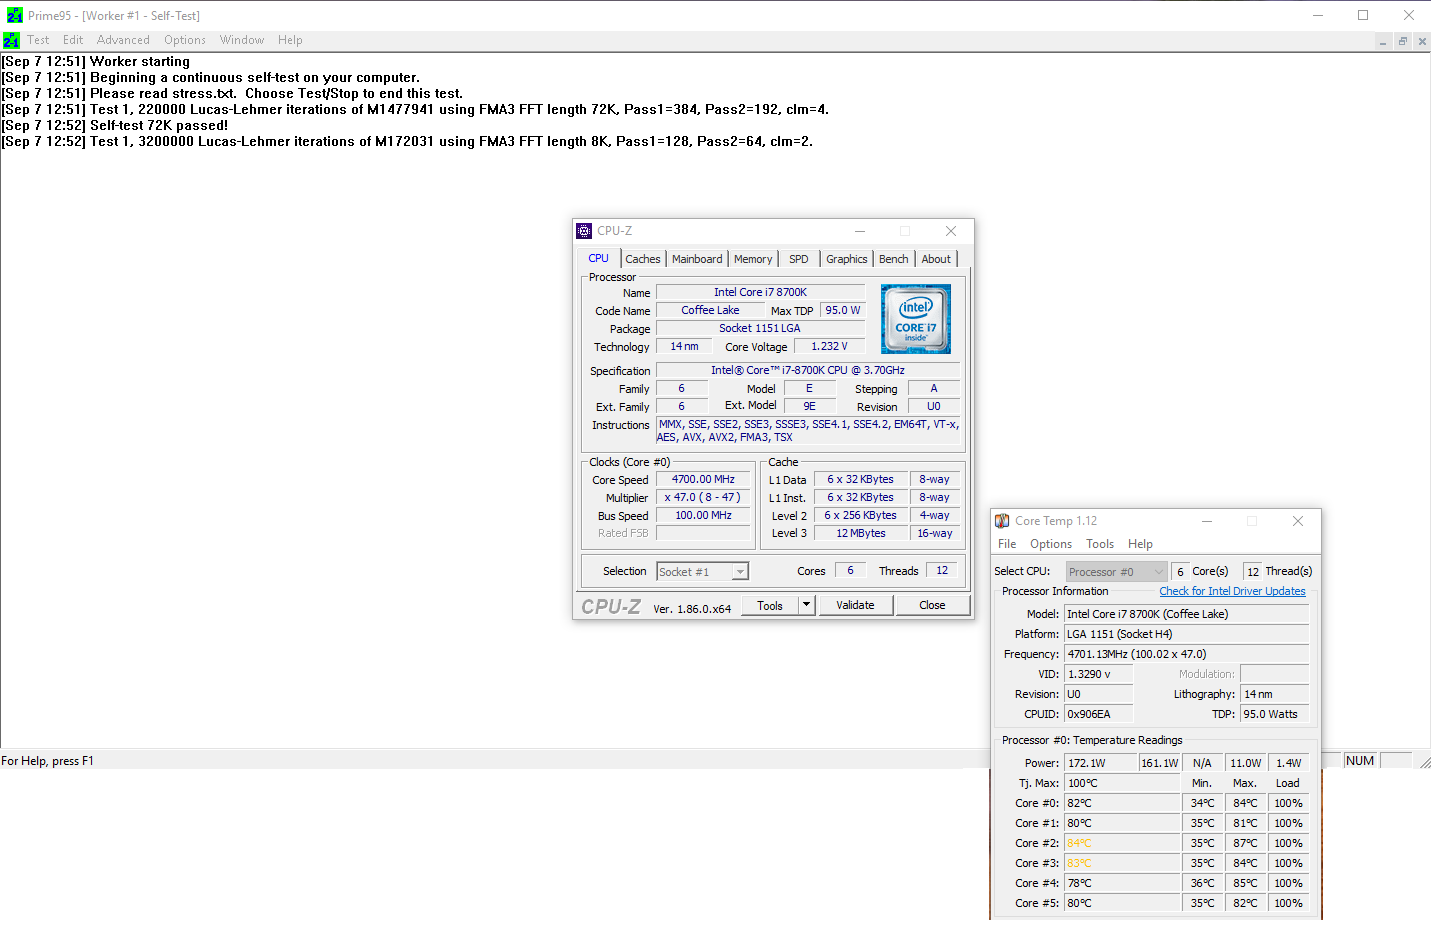Switch to the Graphics tab
The height and width of the screenshot is (937, 1431).
tap(847, 259)
